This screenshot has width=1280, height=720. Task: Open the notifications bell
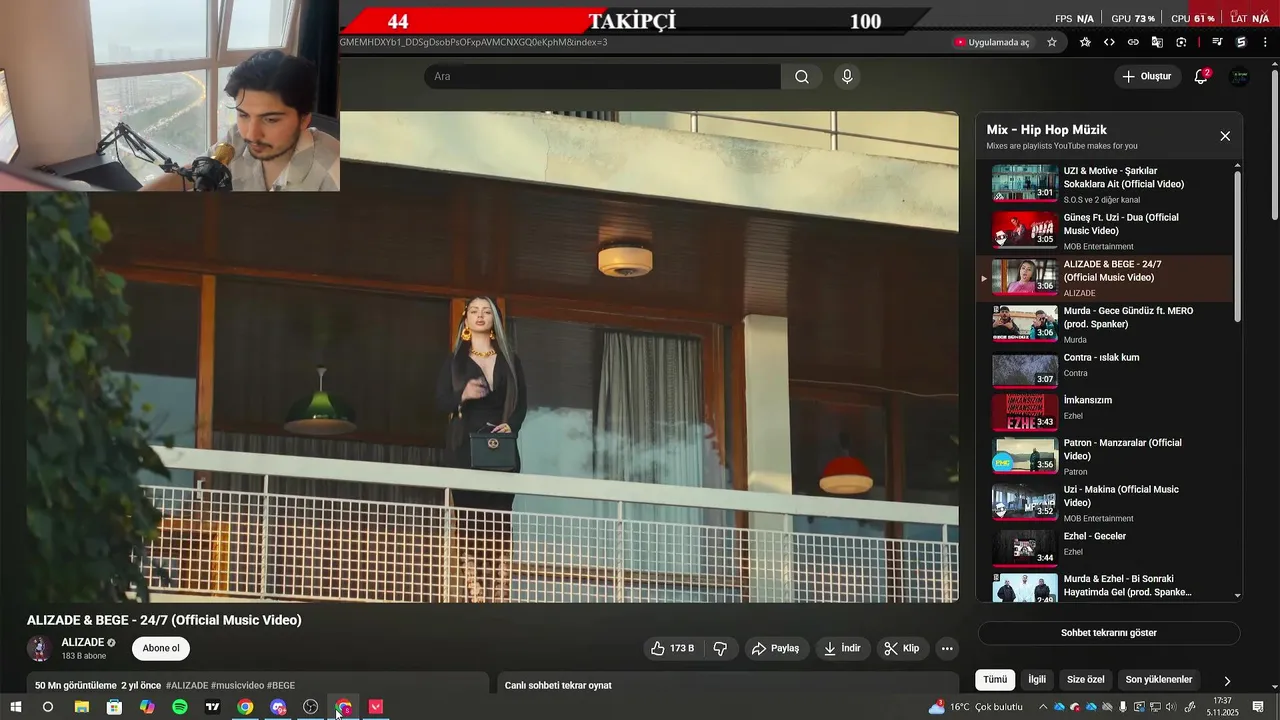[1202, 76]
